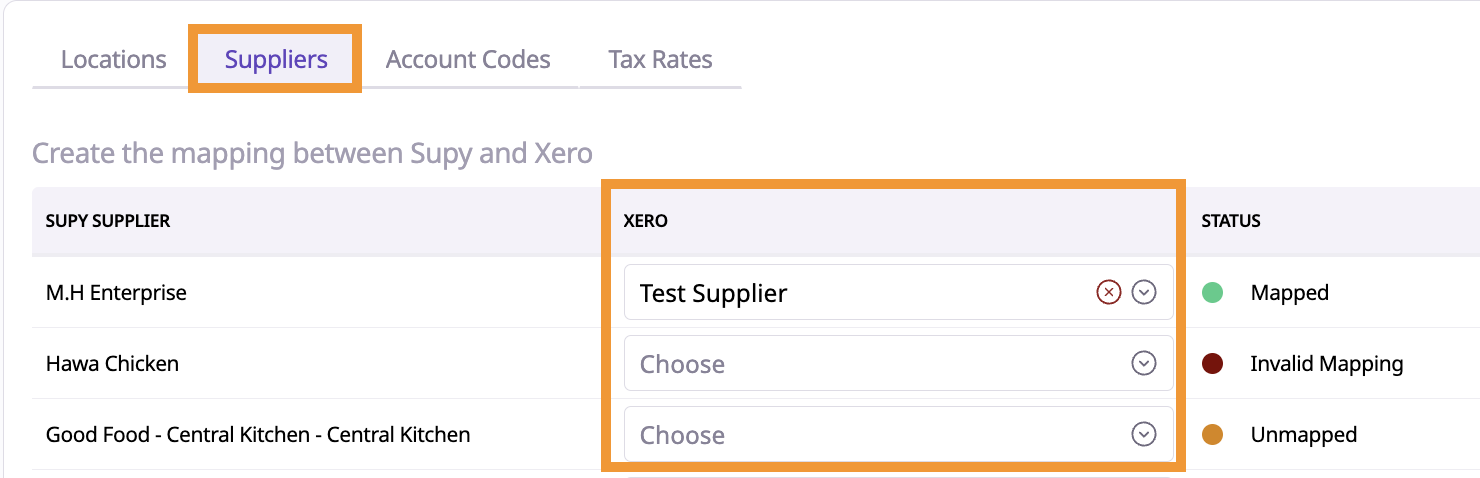
Task: Select the Suppliers tab
Action: [276, 59]
